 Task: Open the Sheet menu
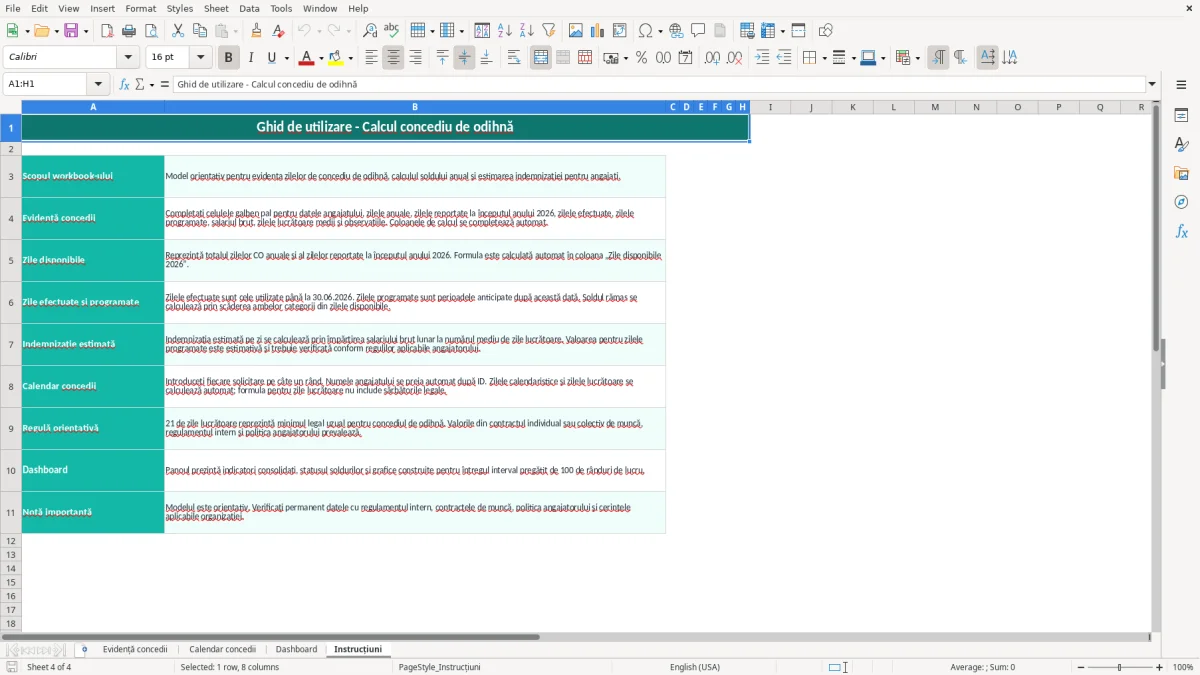click(216, 8)
